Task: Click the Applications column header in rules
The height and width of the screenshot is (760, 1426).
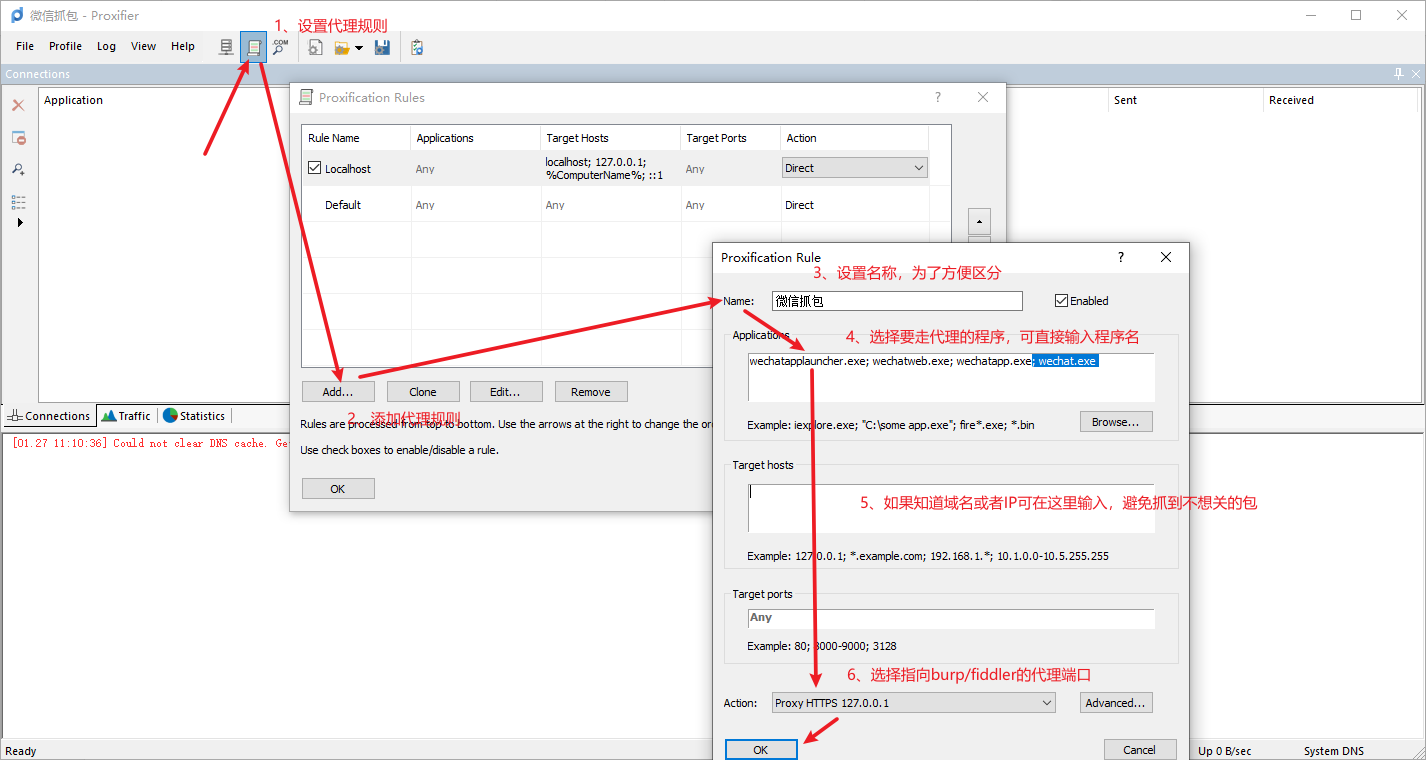Action: 475,138
